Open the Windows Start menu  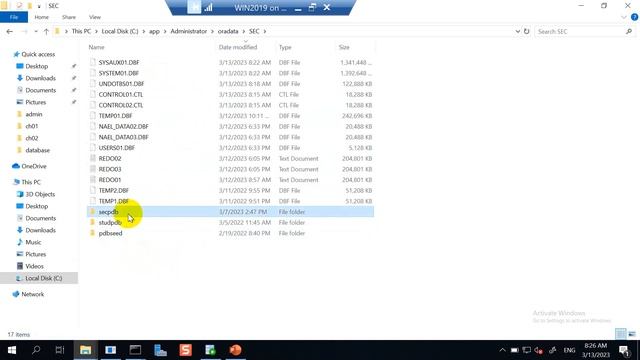pos(11,350)
